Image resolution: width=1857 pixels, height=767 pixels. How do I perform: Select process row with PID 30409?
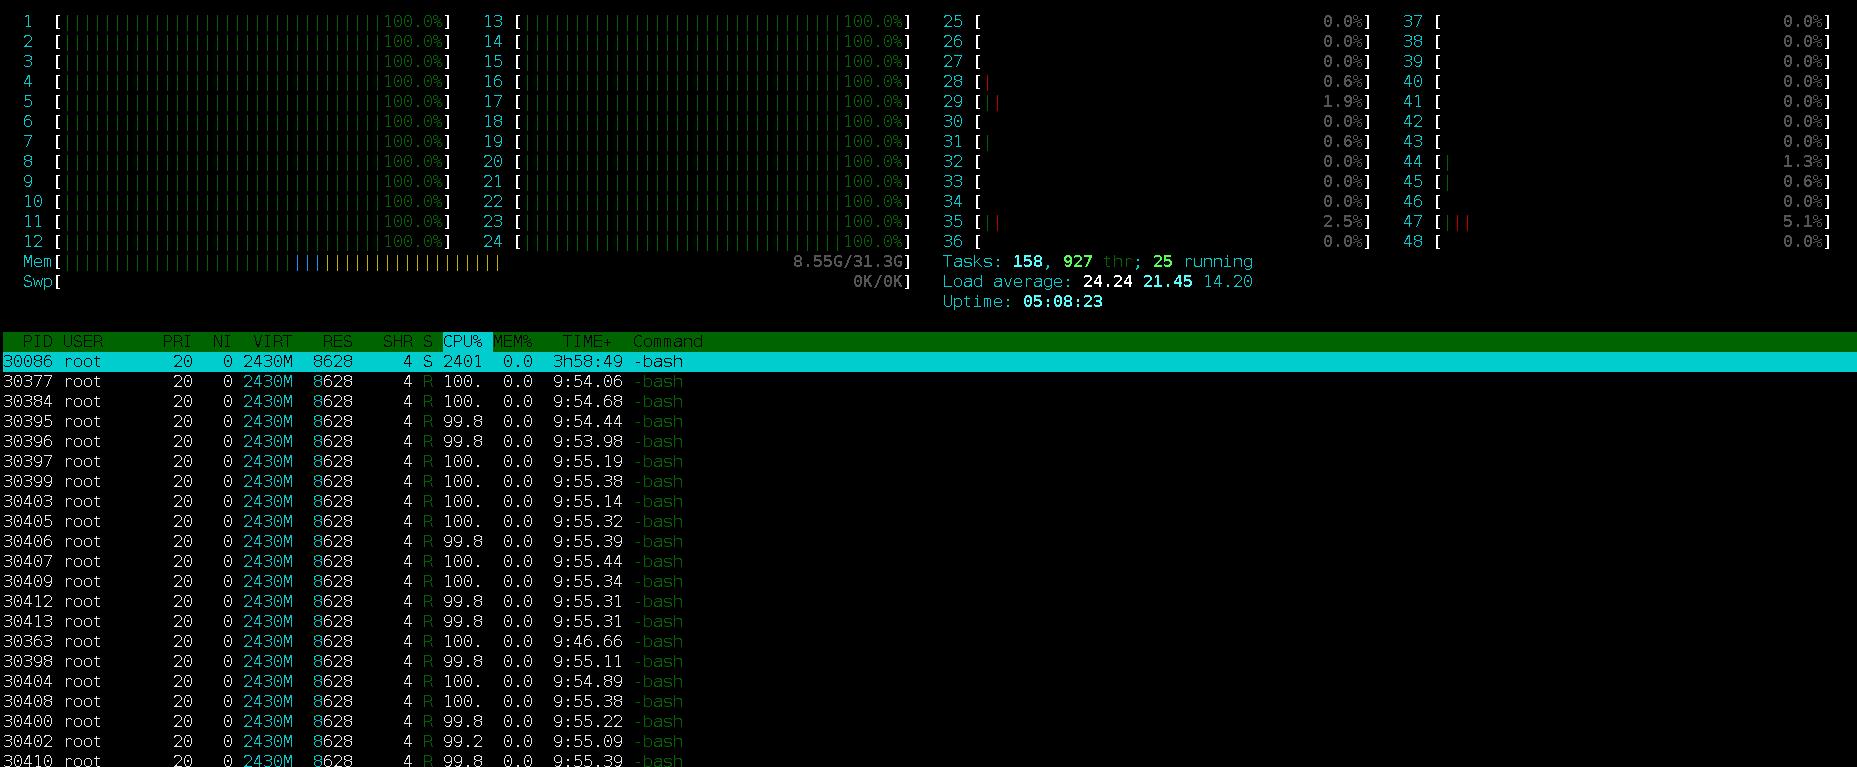pos(928,581)
